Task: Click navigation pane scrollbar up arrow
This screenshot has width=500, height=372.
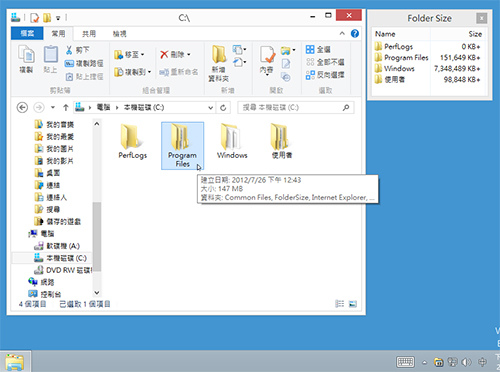Action: pos(97,124)
